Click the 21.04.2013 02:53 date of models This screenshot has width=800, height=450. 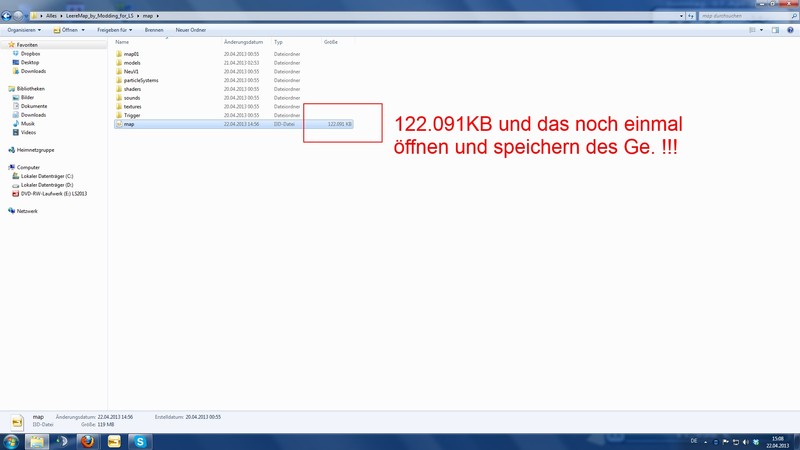tap(241, 63)
